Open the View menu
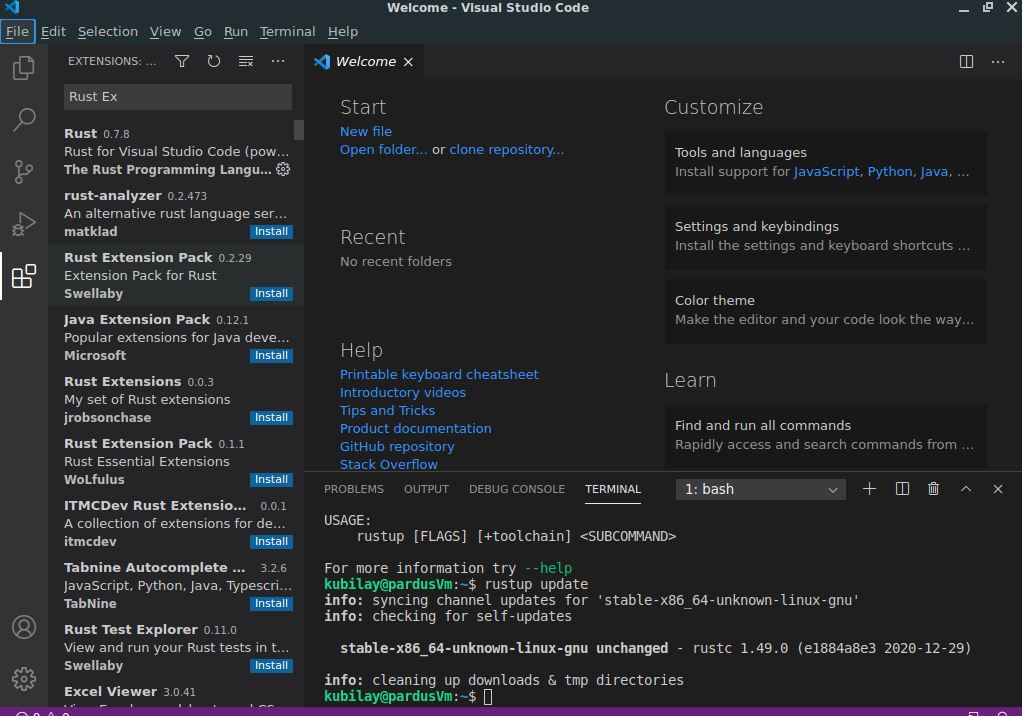This screenshot has height=716, width=1022. pos(166,31)
